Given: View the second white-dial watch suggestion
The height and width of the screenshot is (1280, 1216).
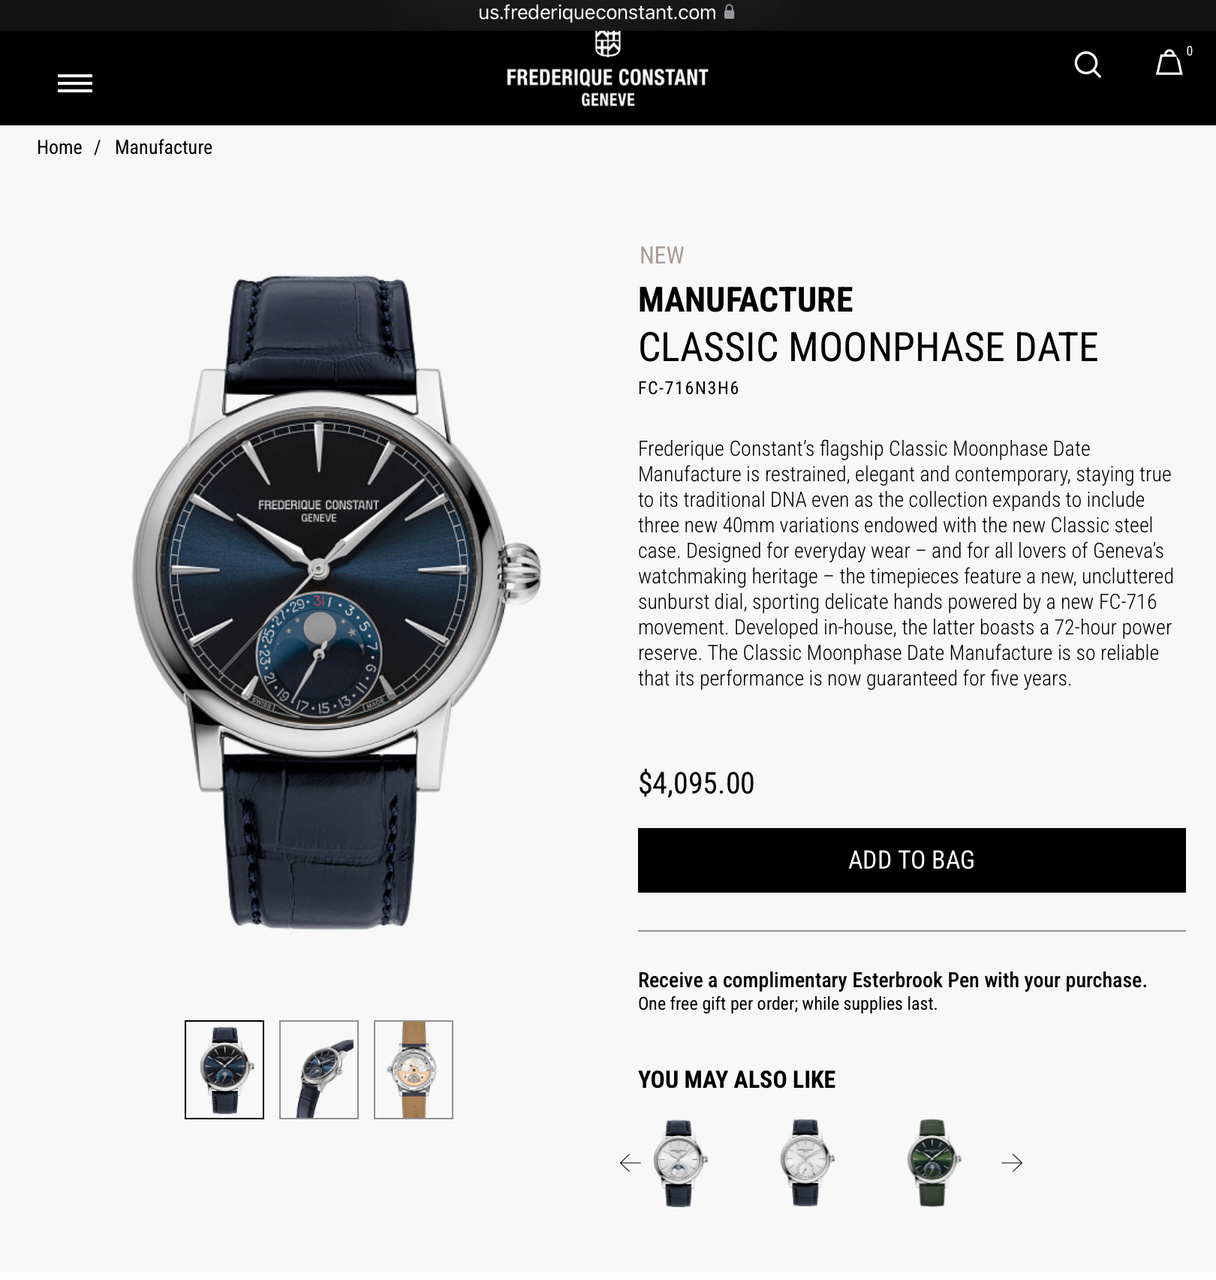Looking at the screenshot, I should (806, 1163).
